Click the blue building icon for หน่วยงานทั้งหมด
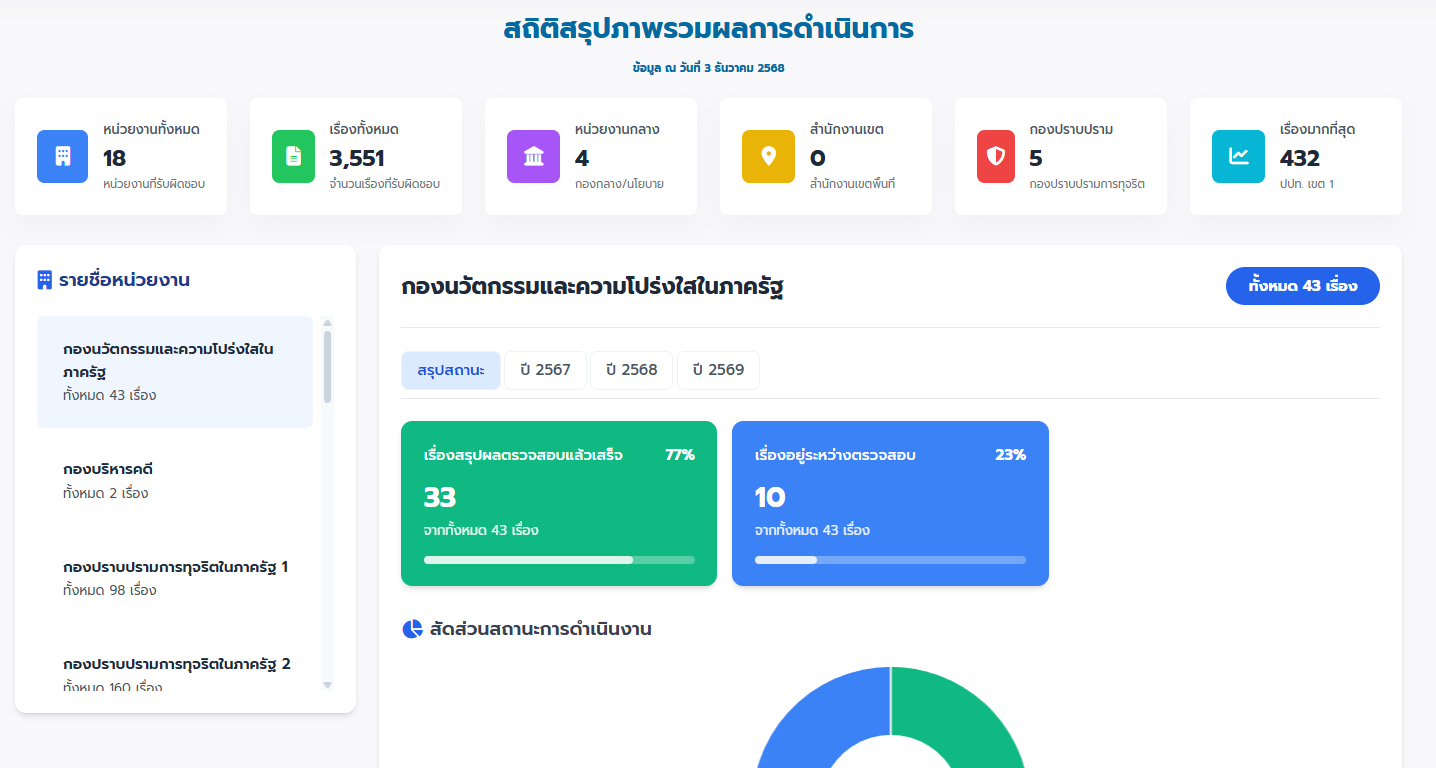Image resolution: width=1436 pixels, height=768 pixels. pyautogui.click(x=62, y=157)
